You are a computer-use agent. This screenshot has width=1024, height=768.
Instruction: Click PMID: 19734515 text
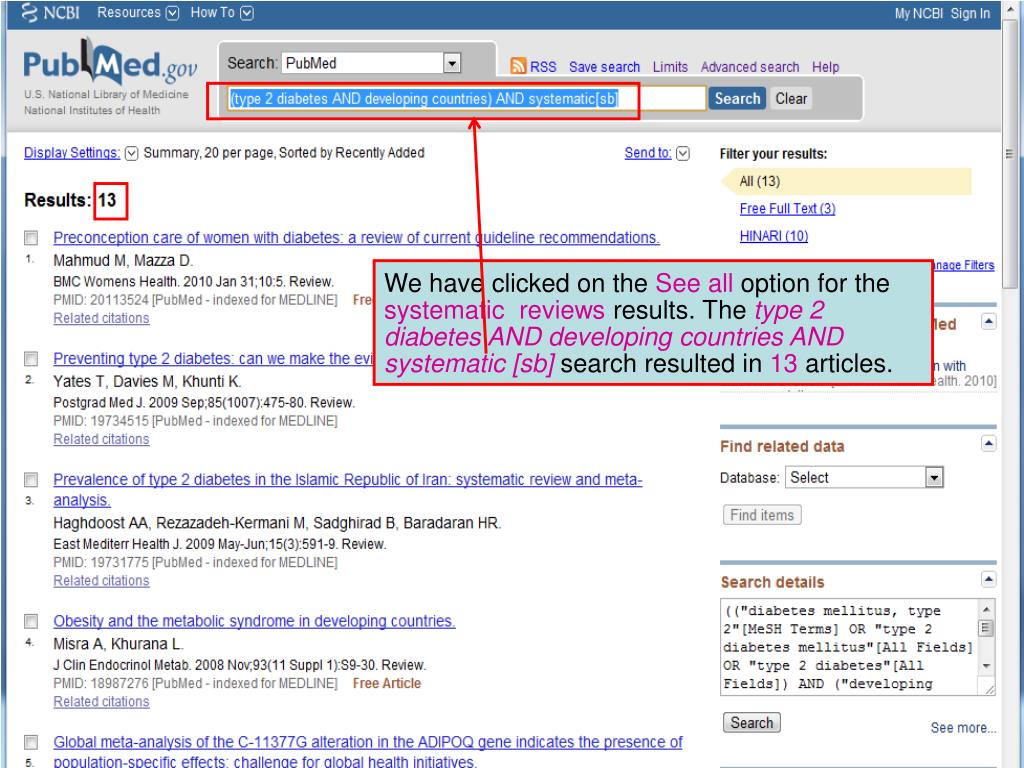tap(101, 421)
